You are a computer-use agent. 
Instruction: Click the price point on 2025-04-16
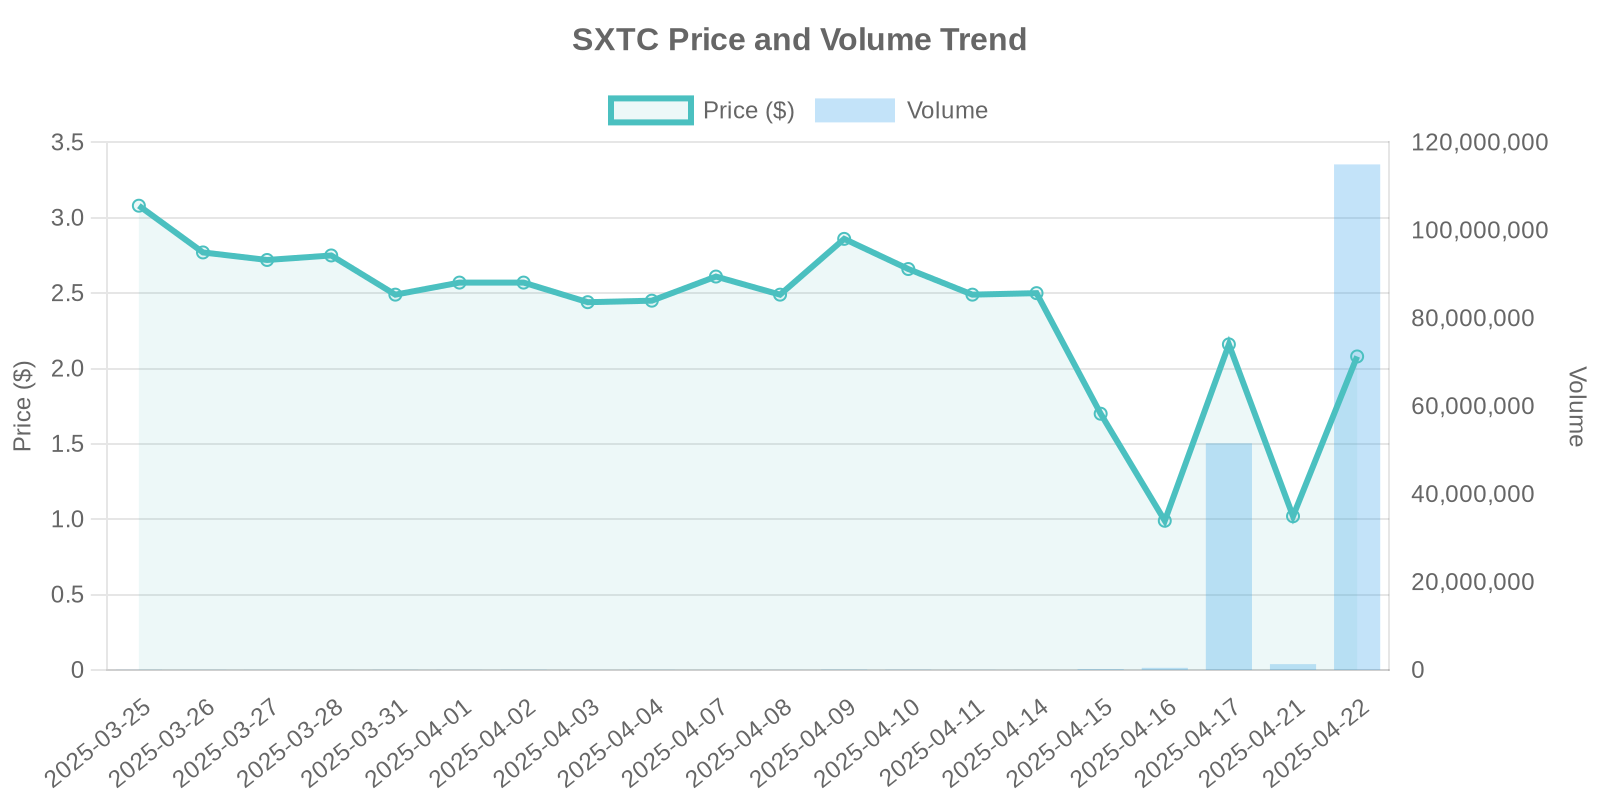(1164, 521)
